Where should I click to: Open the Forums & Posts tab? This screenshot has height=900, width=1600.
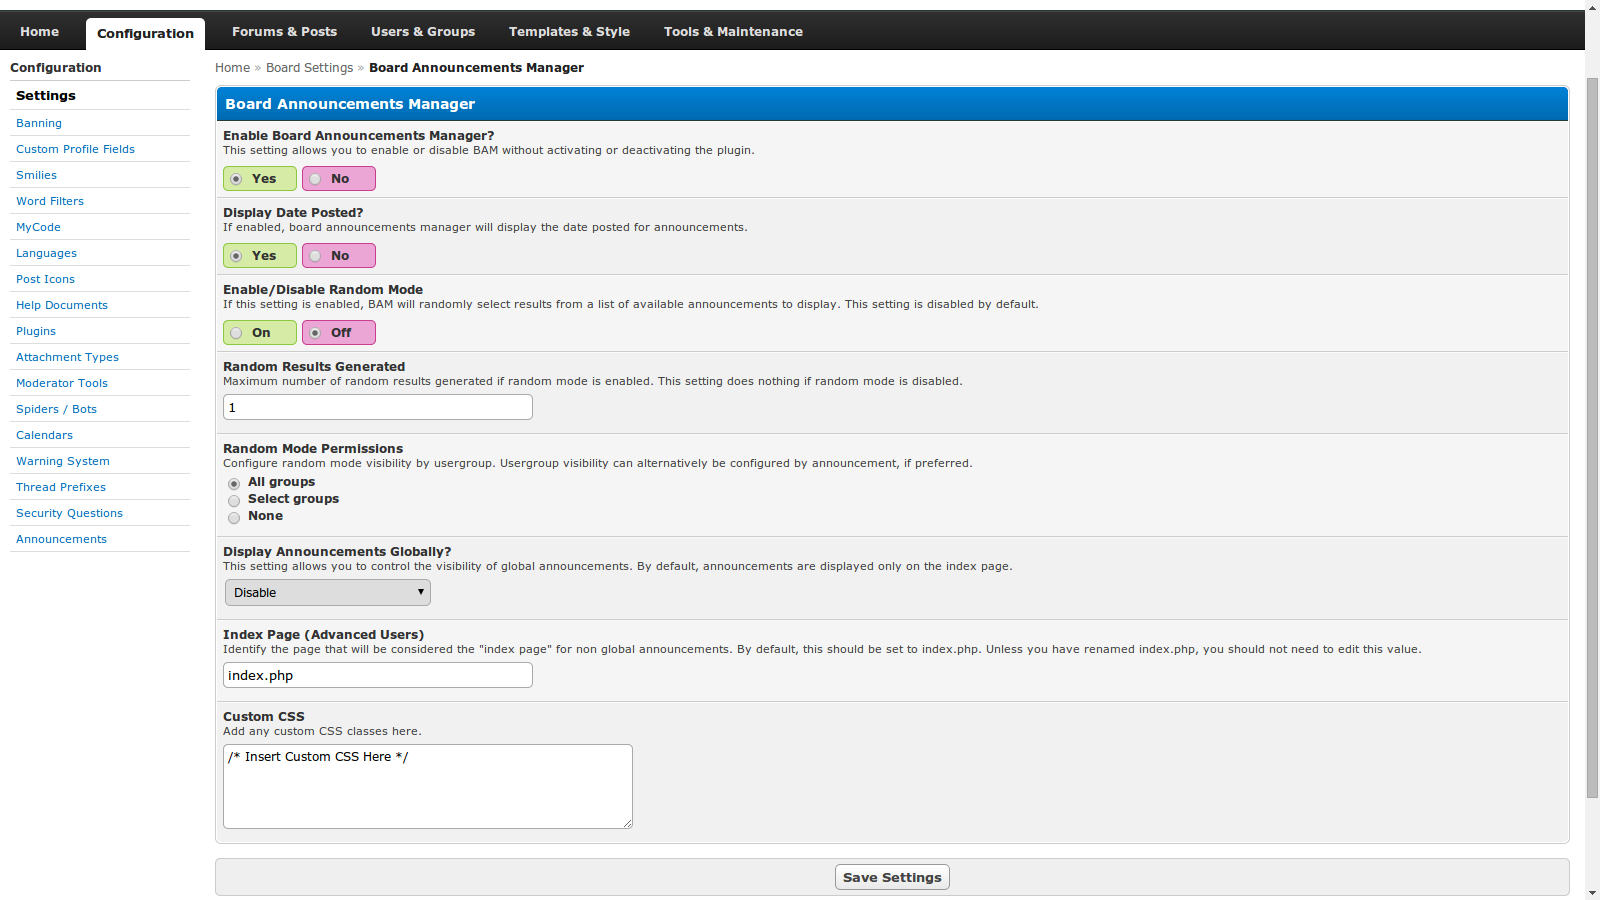284,32
